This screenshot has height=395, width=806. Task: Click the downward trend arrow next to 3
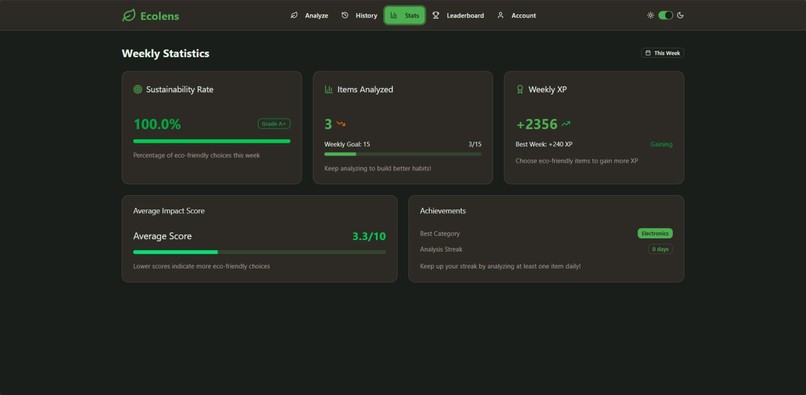pyautogui.click(x=341, y=124)
